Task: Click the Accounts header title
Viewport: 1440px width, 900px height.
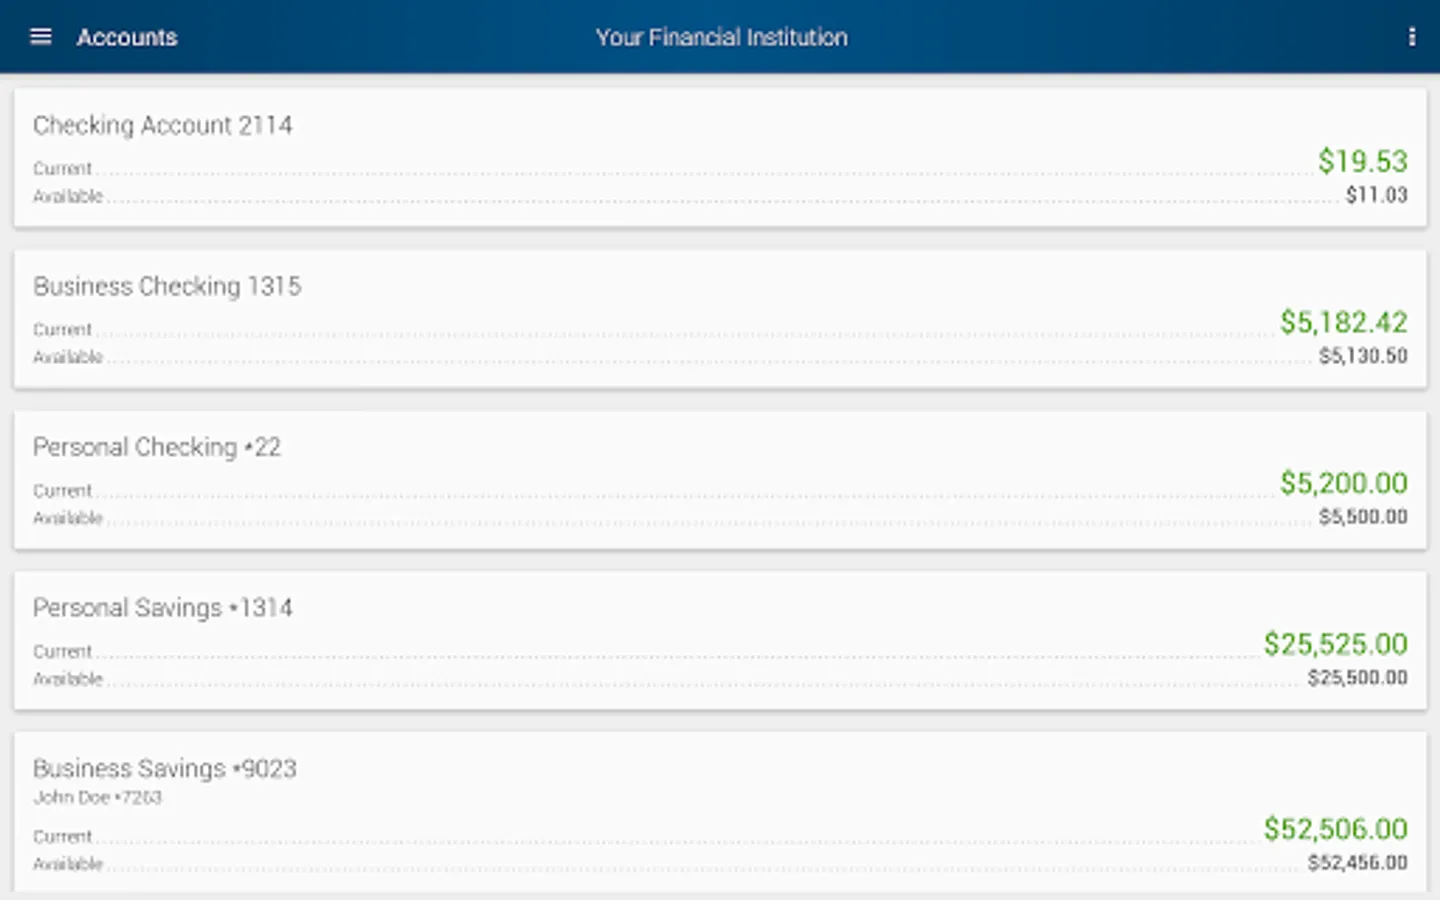Action: coord(127,37)
